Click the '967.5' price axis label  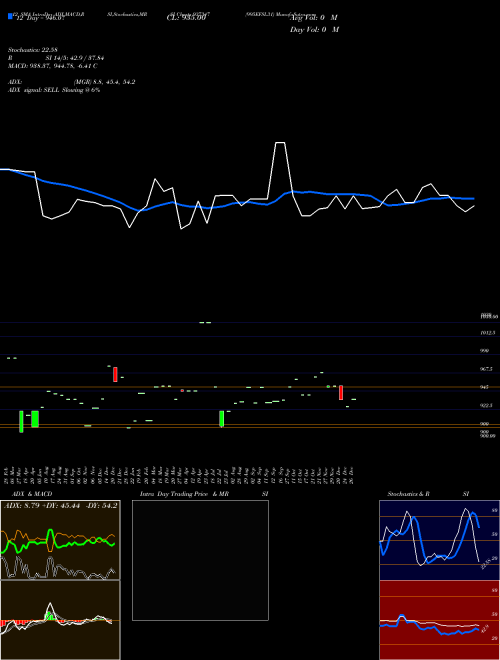pyautogui.click(x=486, y=369)
